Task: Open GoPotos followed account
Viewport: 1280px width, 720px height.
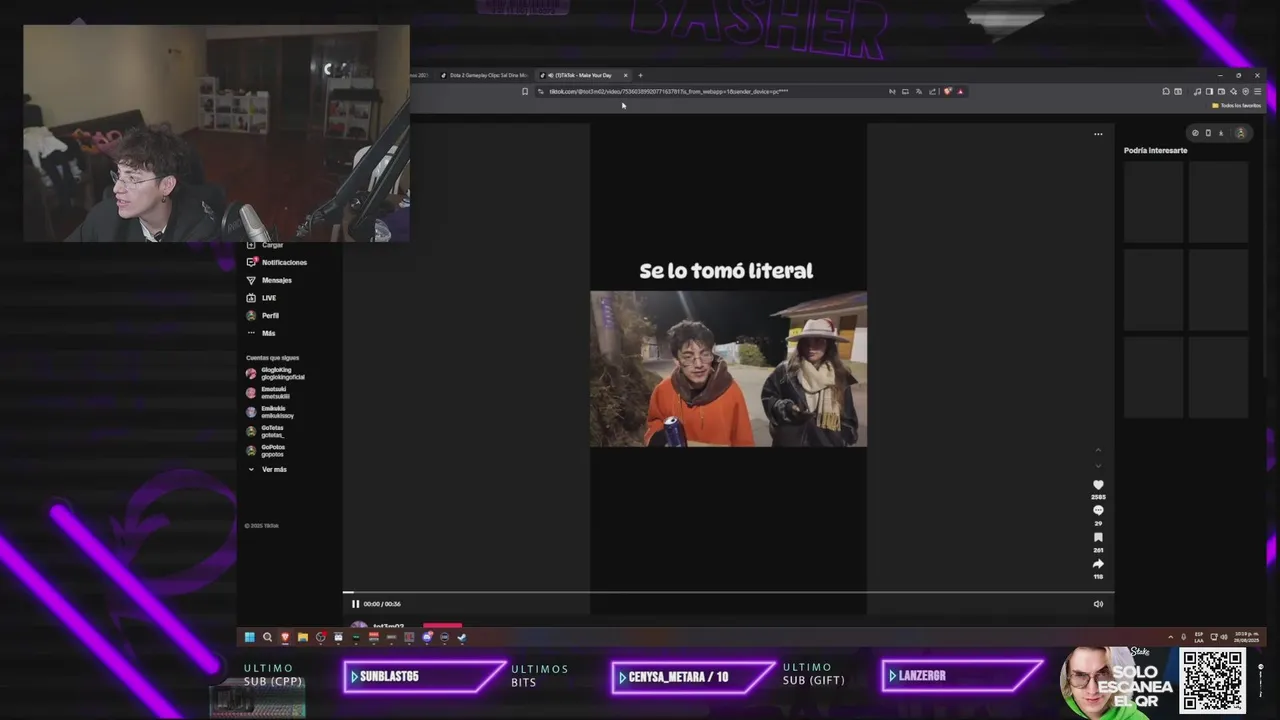Action: click(265, 450)
